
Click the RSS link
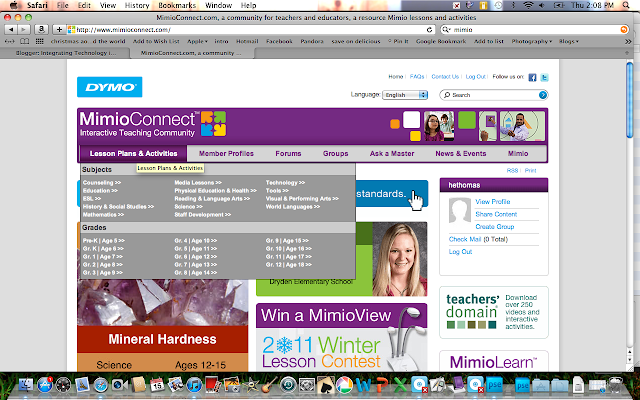click(x=512, y=171)
